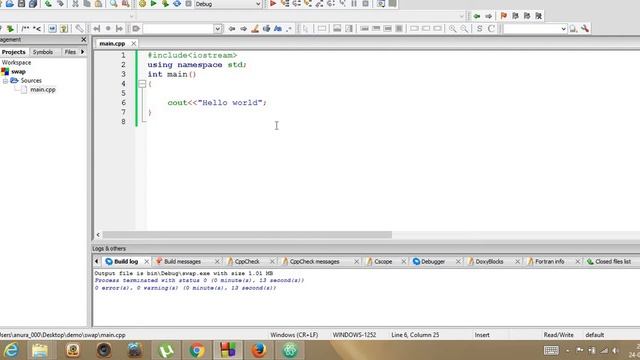
Task: Click the Stop debugger icon
Action: 366,4
